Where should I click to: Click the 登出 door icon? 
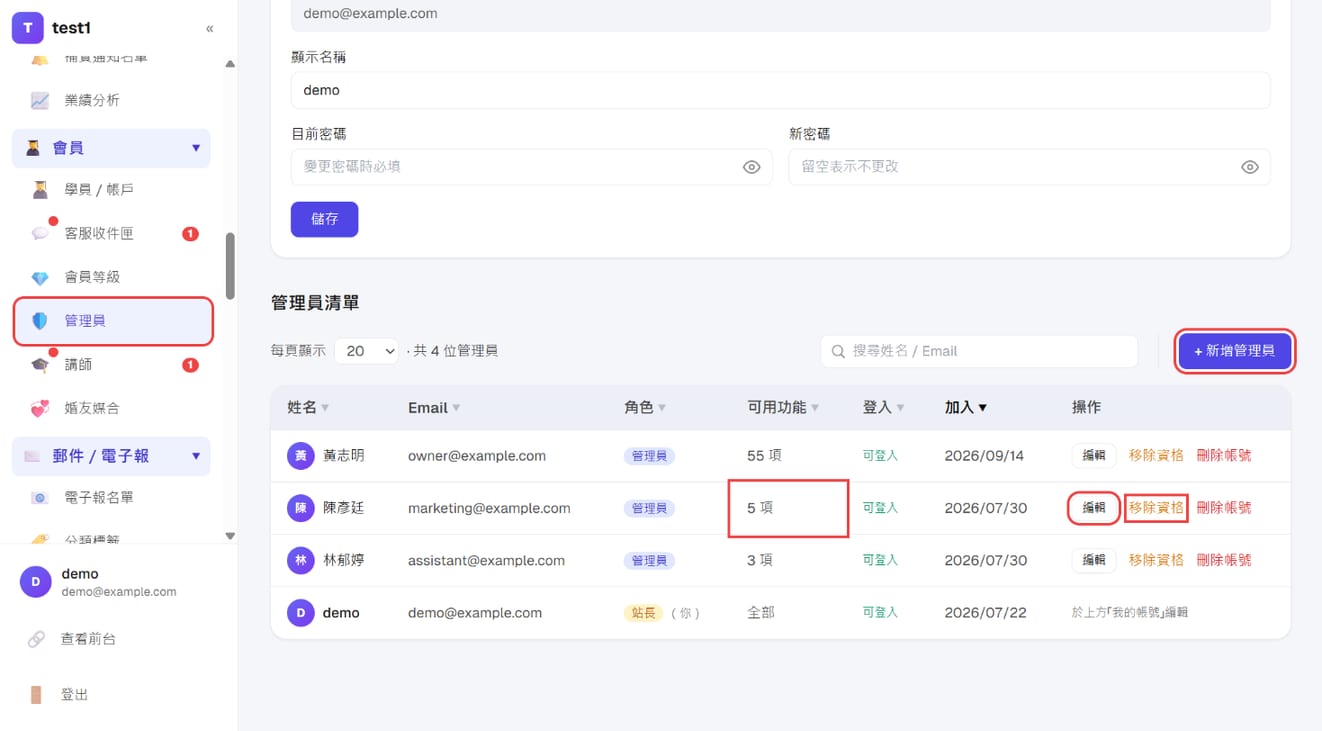pos(36,694)
